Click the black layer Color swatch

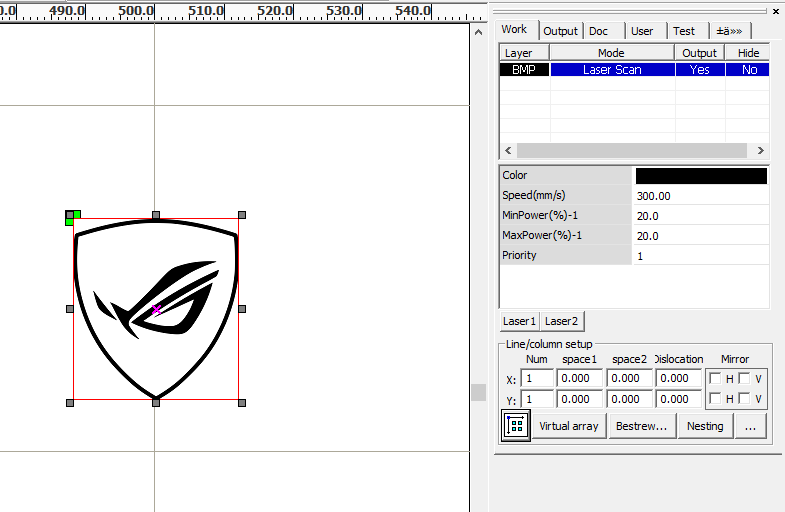point(701,176)
